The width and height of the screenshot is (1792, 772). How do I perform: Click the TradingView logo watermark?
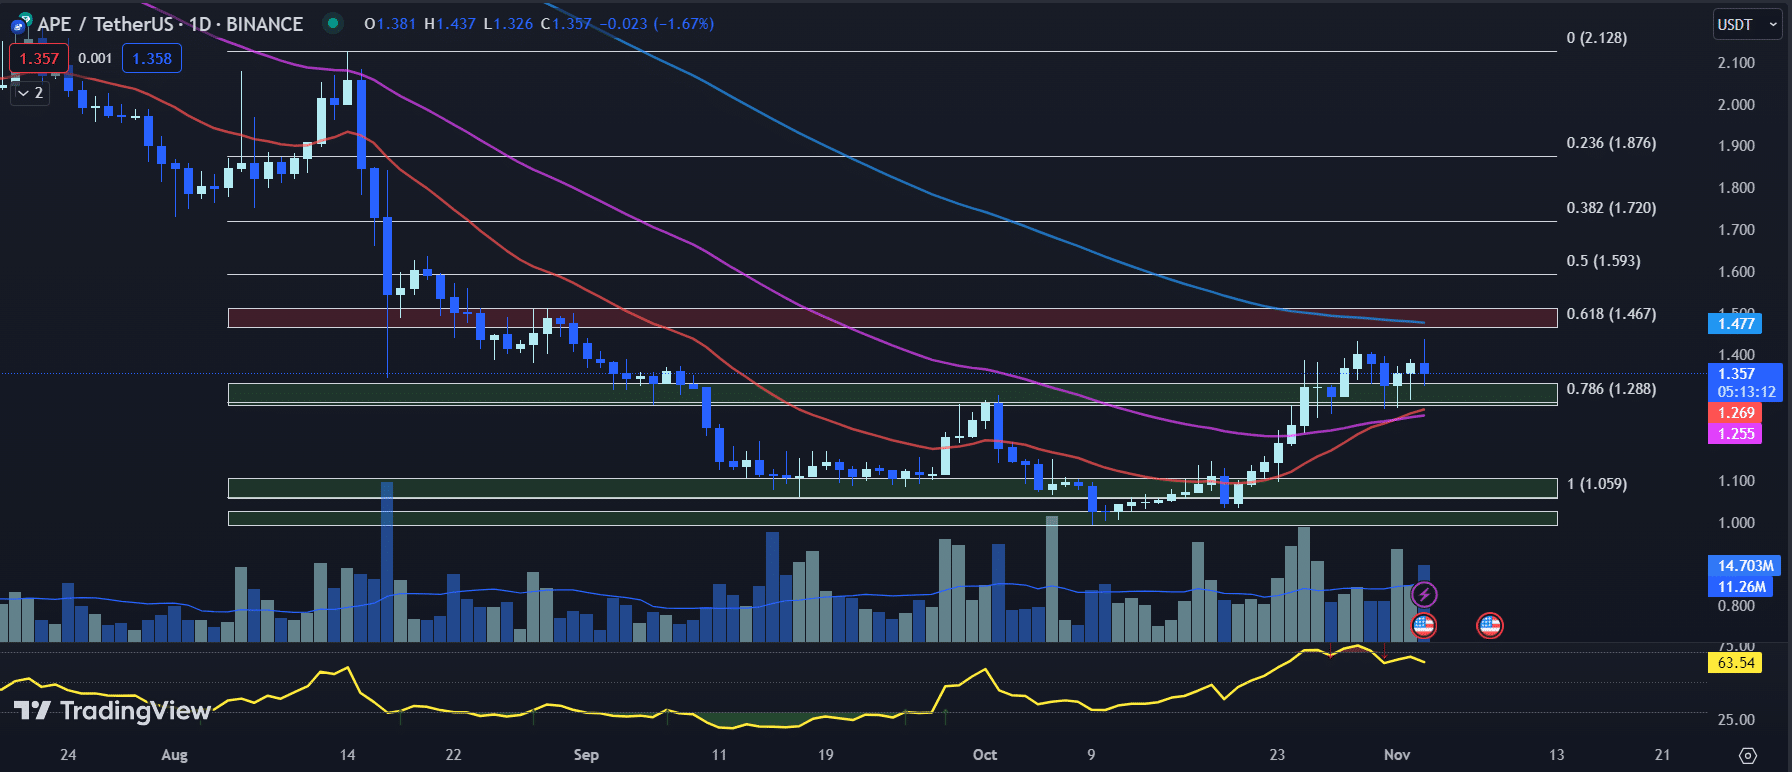pos(112,711)
